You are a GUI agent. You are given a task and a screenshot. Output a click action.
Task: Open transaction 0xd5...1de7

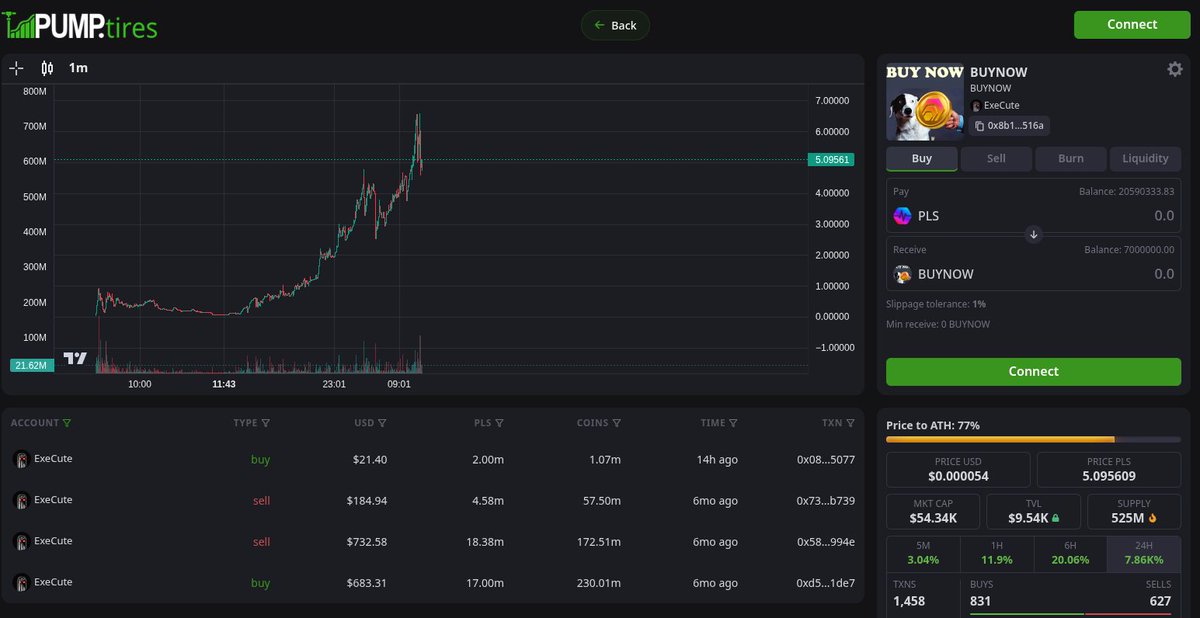[826, 583]
